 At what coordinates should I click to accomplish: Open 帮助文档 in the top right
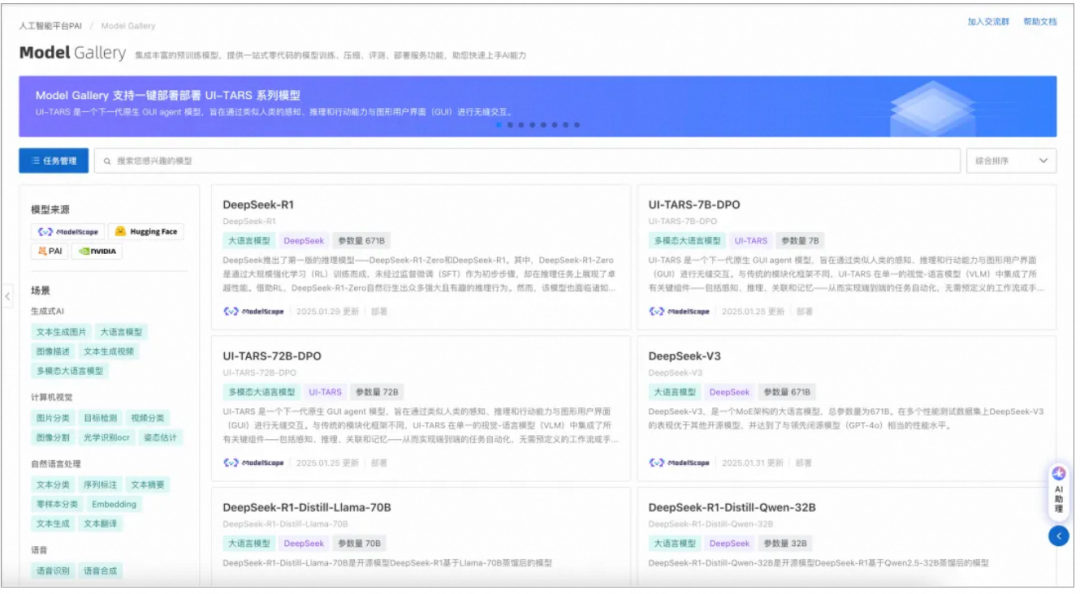pyautogui.click(x=1039, y=21)
